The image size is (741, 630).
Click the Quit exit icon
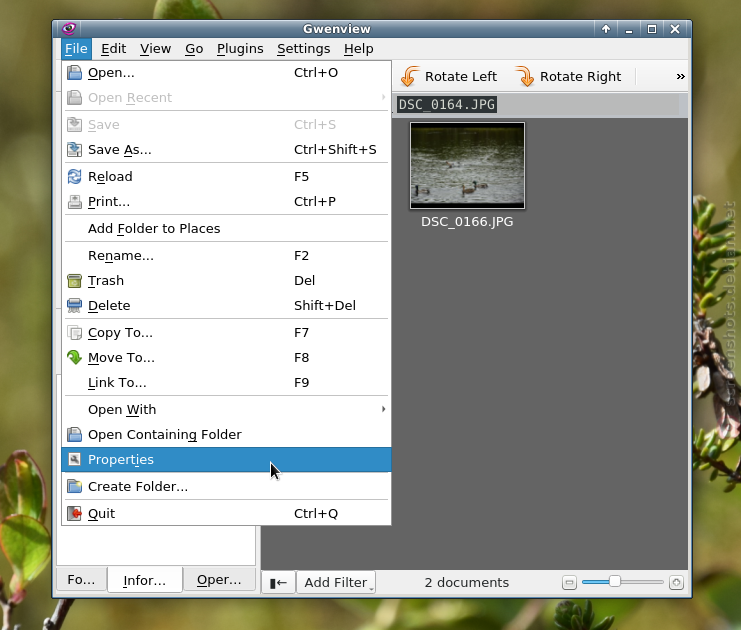pos(74,513)
